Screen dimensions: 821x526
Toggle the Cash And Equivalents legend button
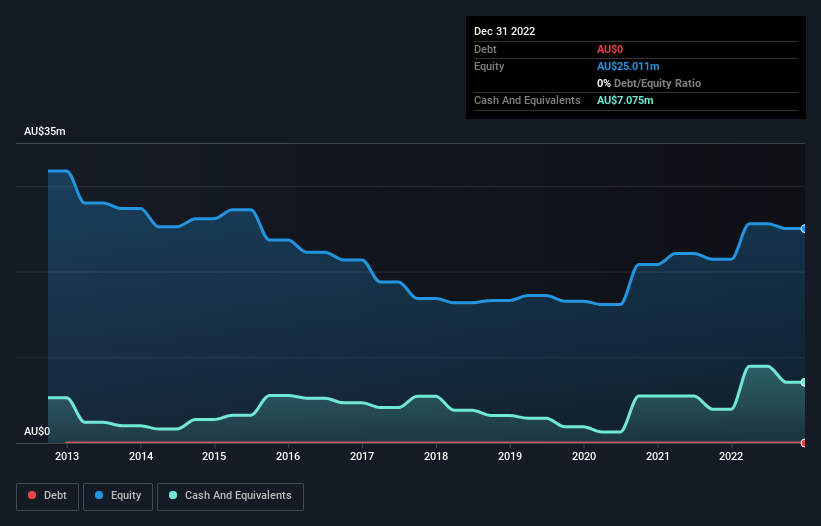tap(230, 496)
